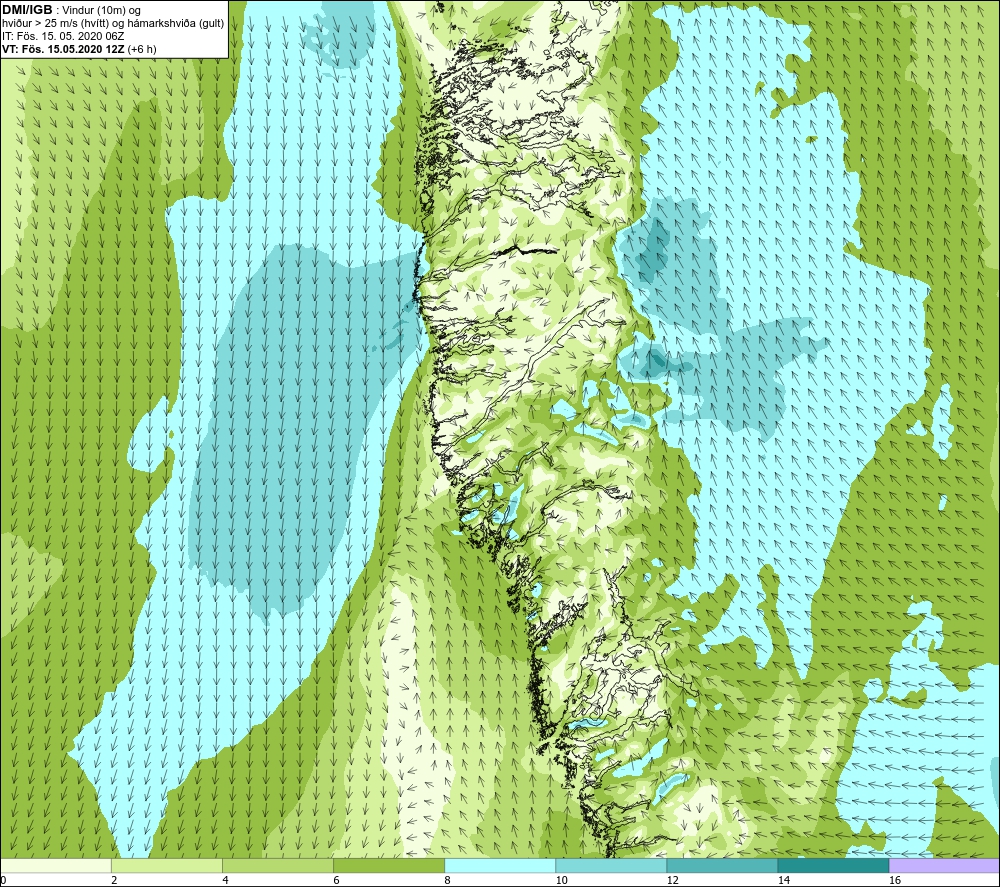Click the 'IT: Fös. 15. 05. 2020 06Z' line
1000x887 pixels.
tap(63, 36)
